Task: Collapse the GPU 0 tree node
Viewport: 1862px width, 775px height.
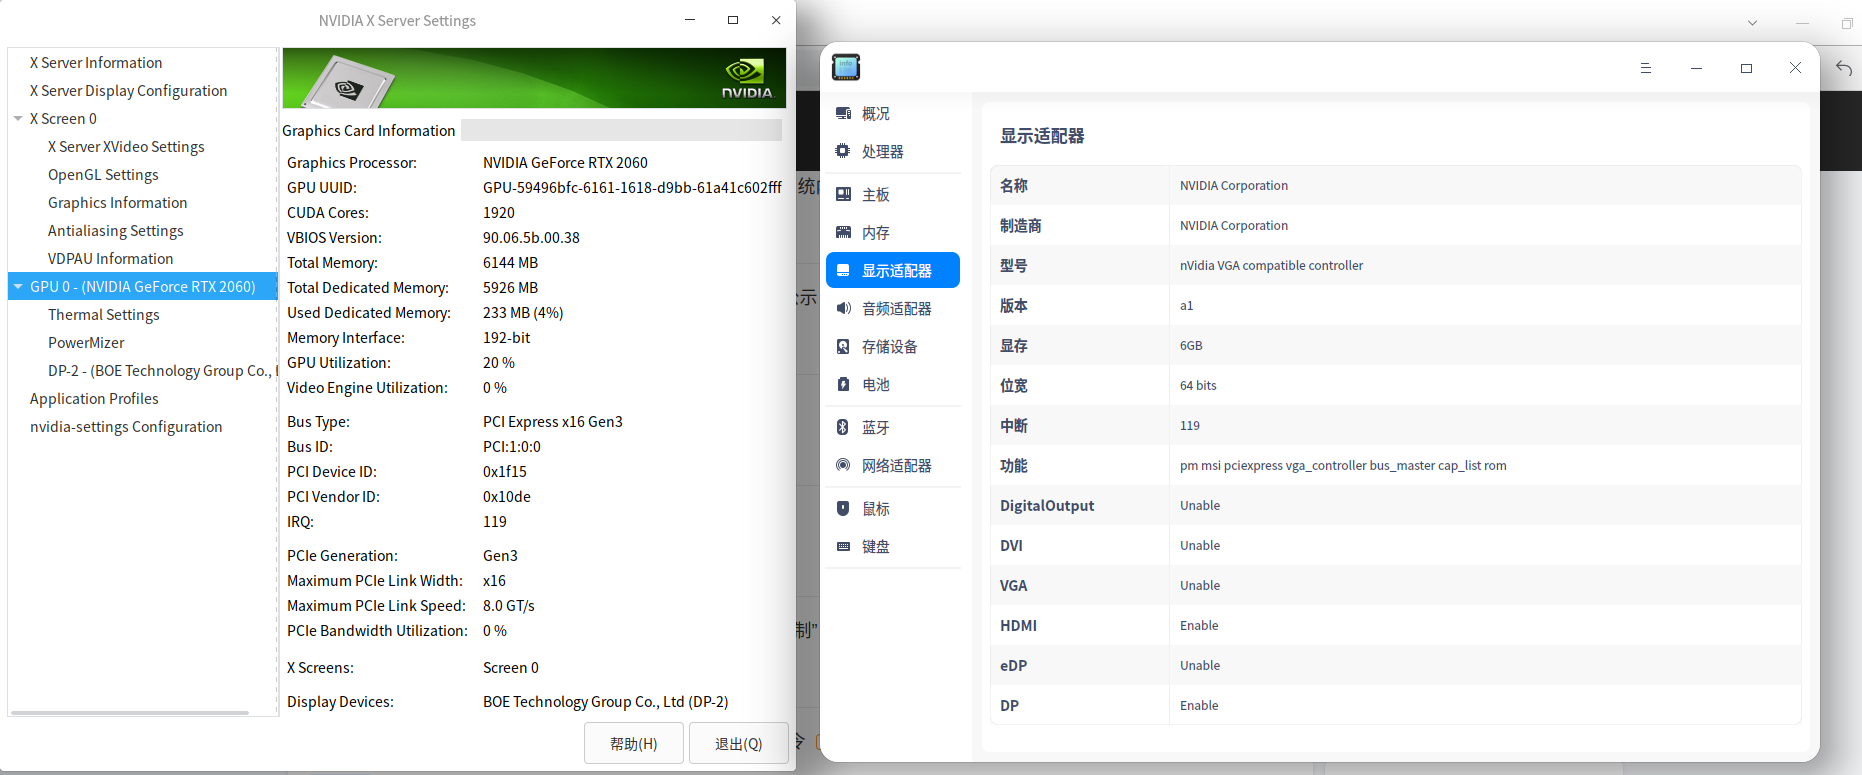Action: [18, 287]
